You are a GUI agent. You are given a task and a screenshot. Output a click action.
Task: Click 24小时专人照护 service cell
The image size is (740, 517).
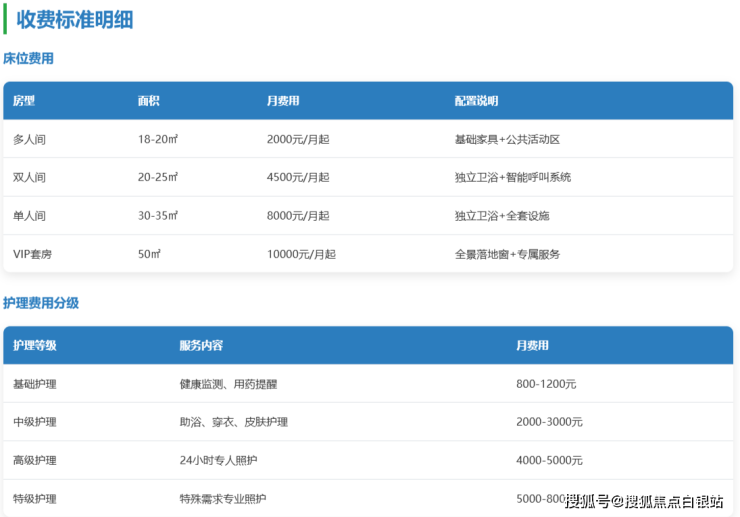[219, 460]
